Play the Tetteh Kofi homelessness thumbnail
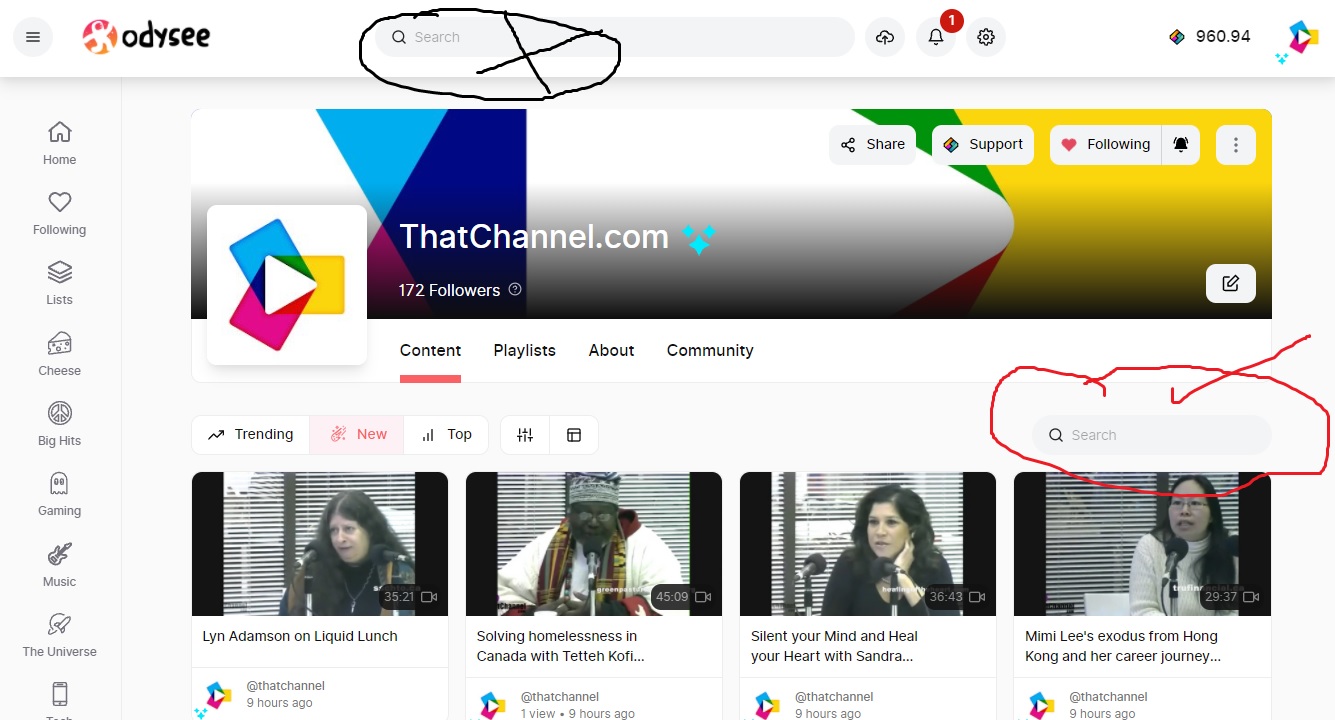This screenshot has width=1335, height=720. tap(594, 544)
